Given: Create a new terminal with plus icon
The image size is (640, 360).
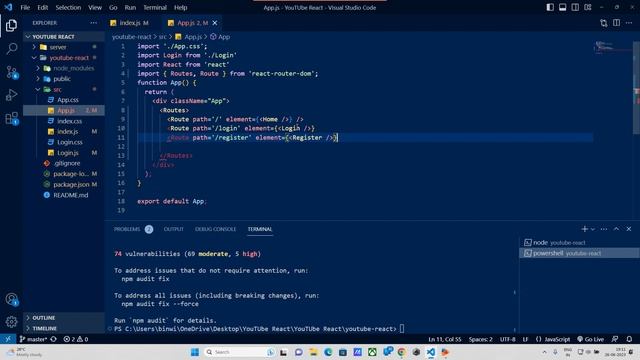Looking at the screenshot, I should pos(584,229).
